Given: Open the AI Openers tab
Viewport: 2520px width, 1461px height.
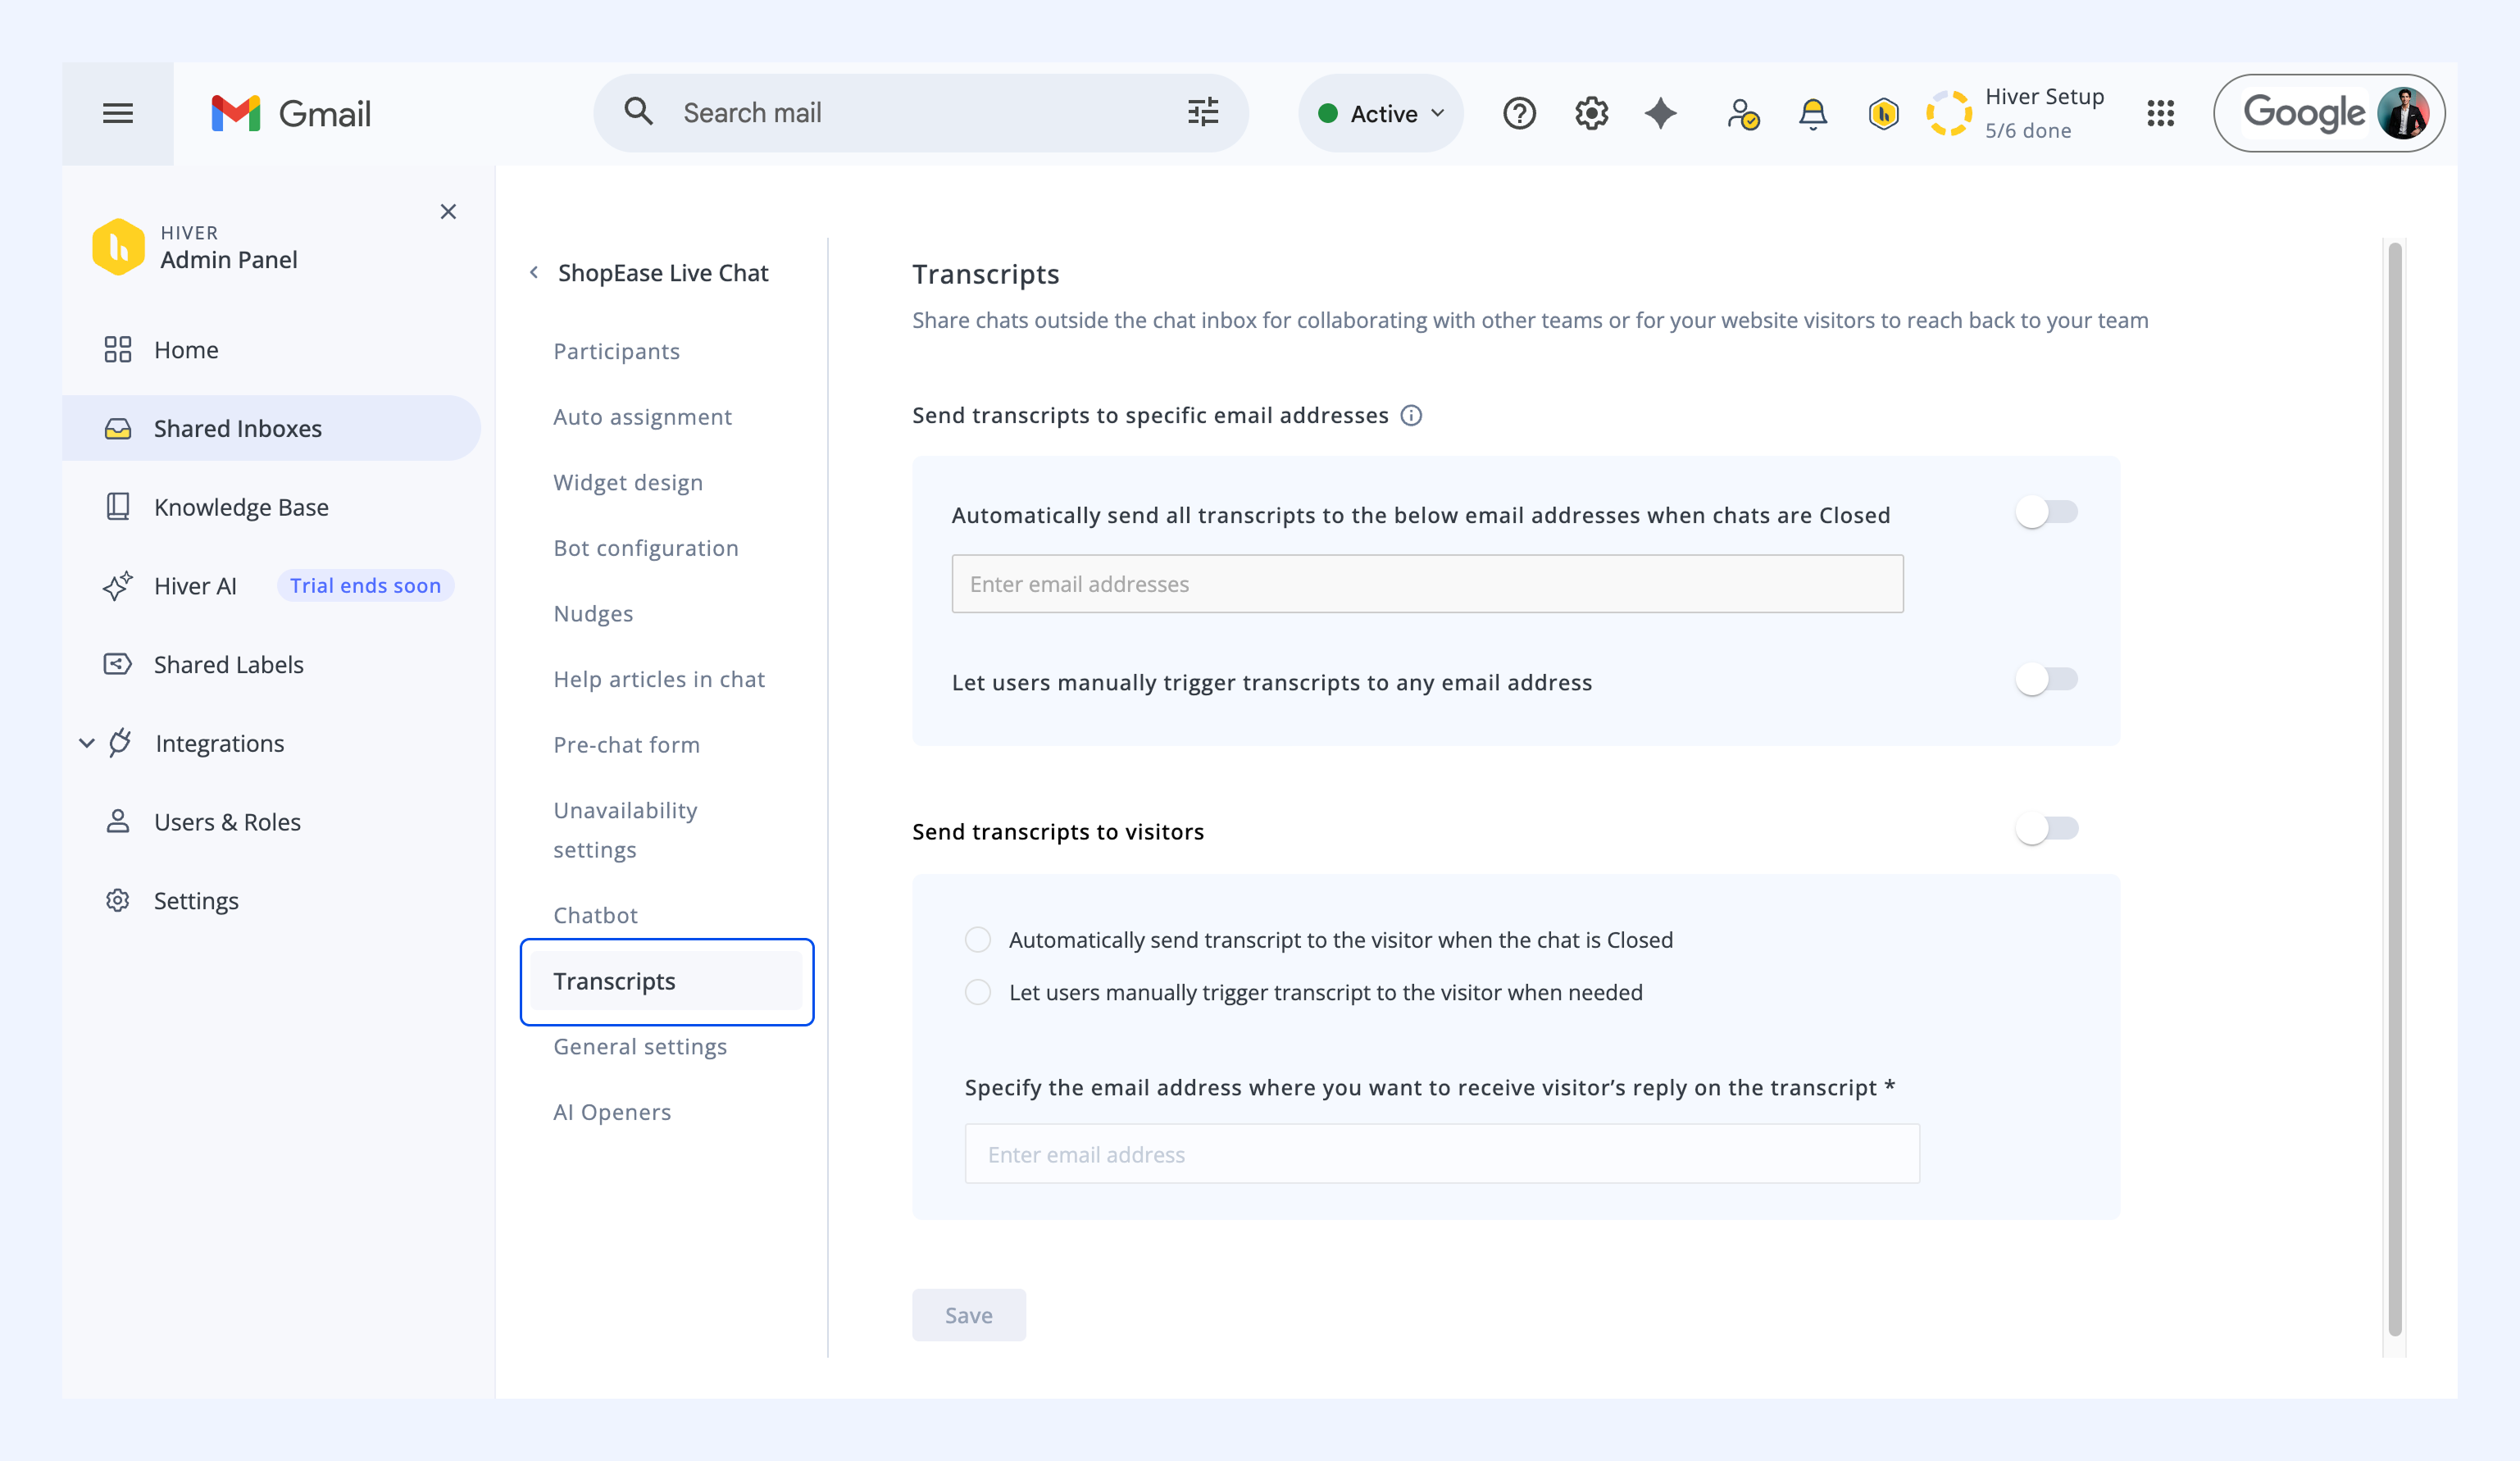Looking at the screenshot, I should [x=612, y=1112].
